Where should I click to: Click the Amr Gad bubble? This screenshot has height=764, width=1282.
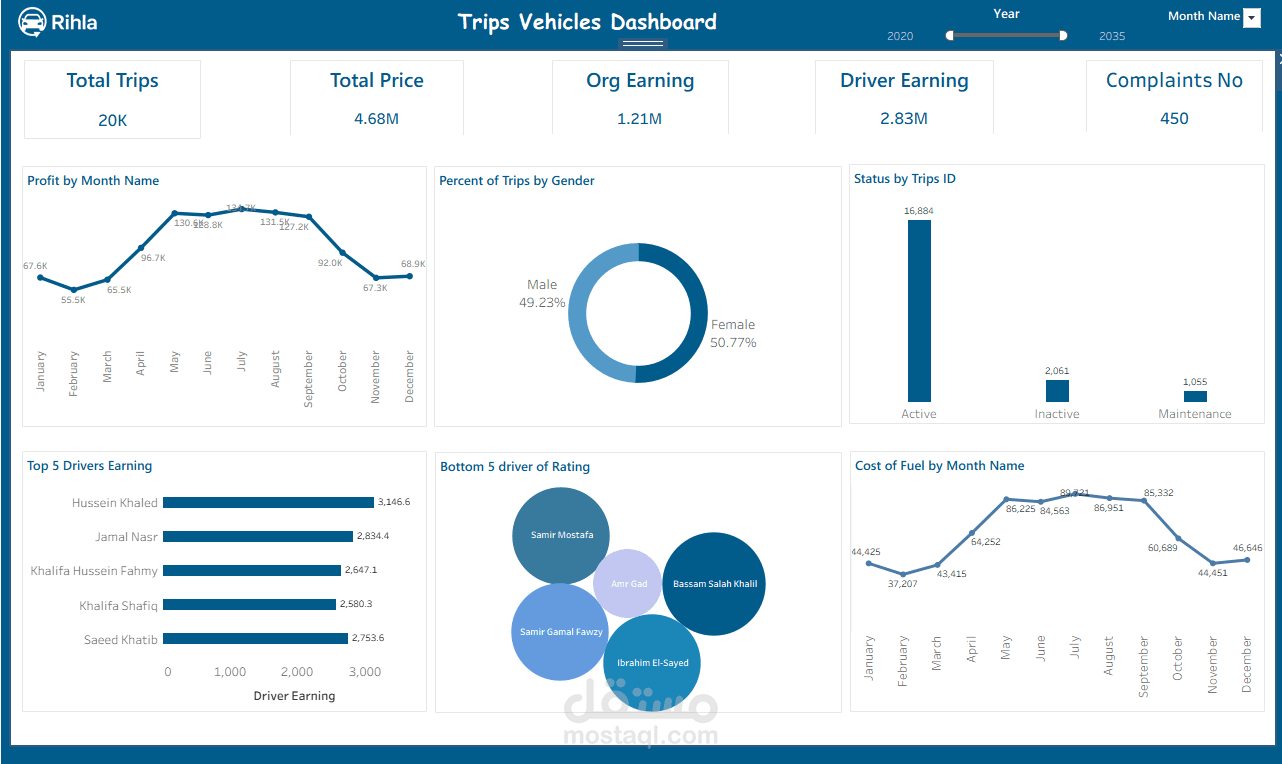[628, 583]
